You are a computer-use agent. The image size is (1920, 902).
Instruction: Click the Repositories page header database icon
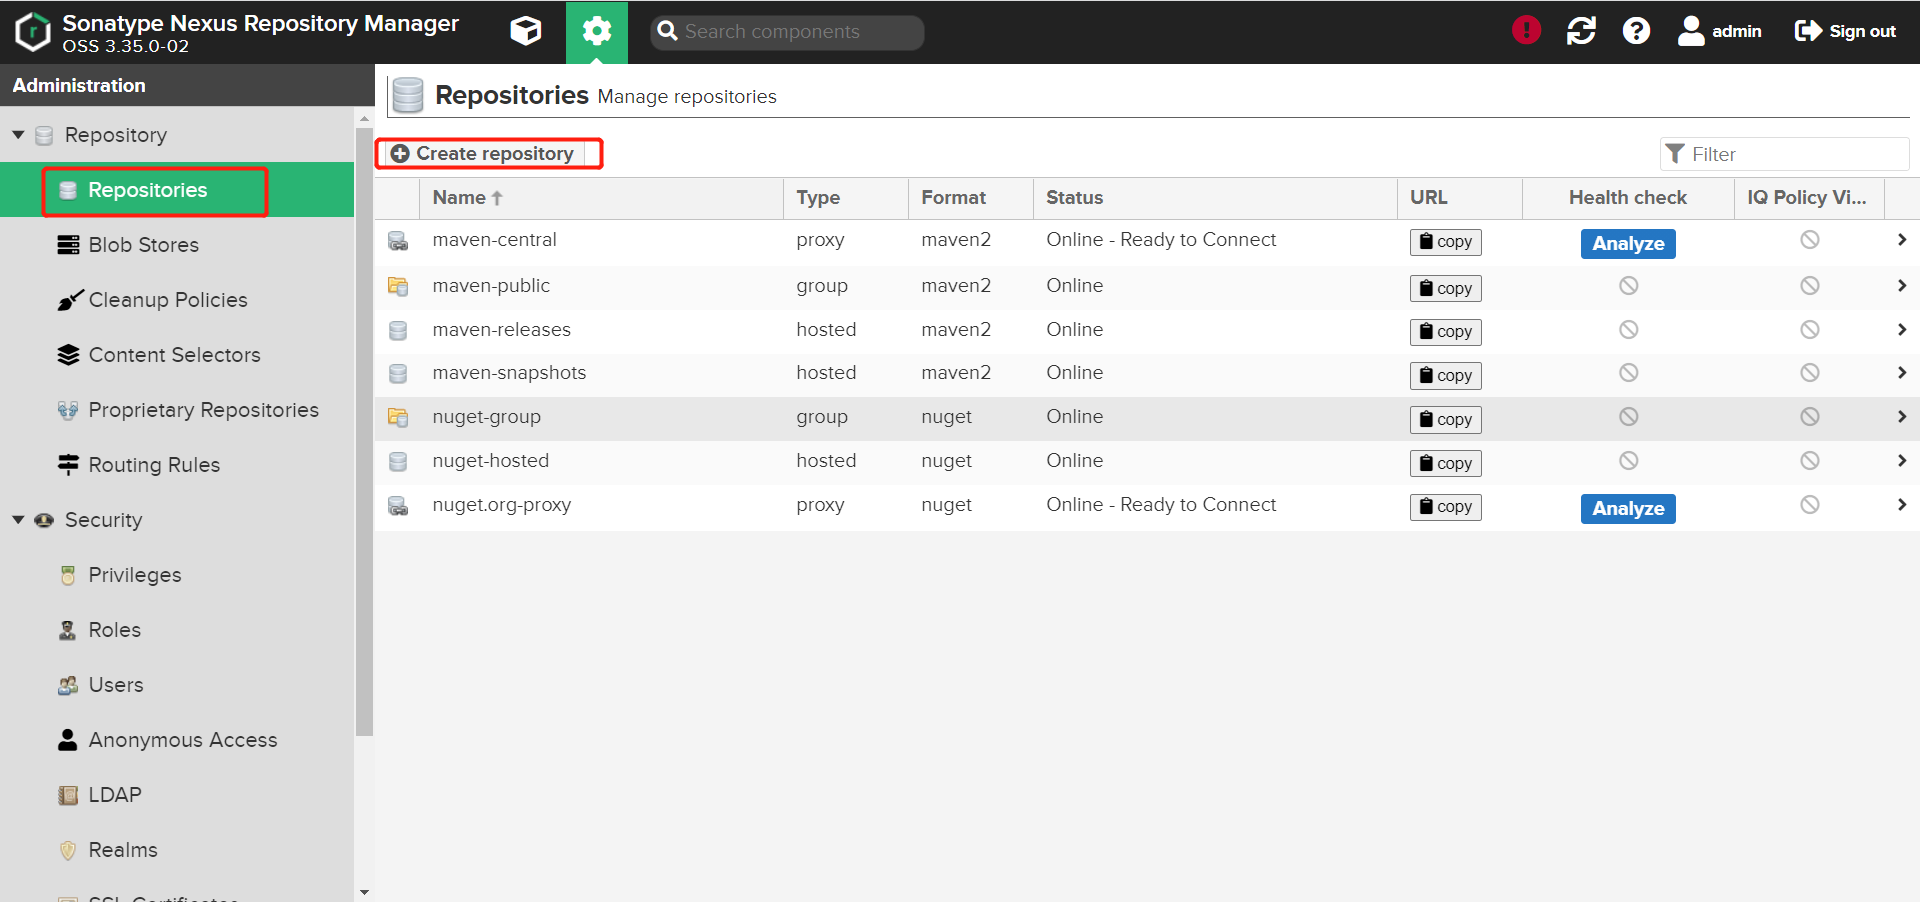coord(408,95)
